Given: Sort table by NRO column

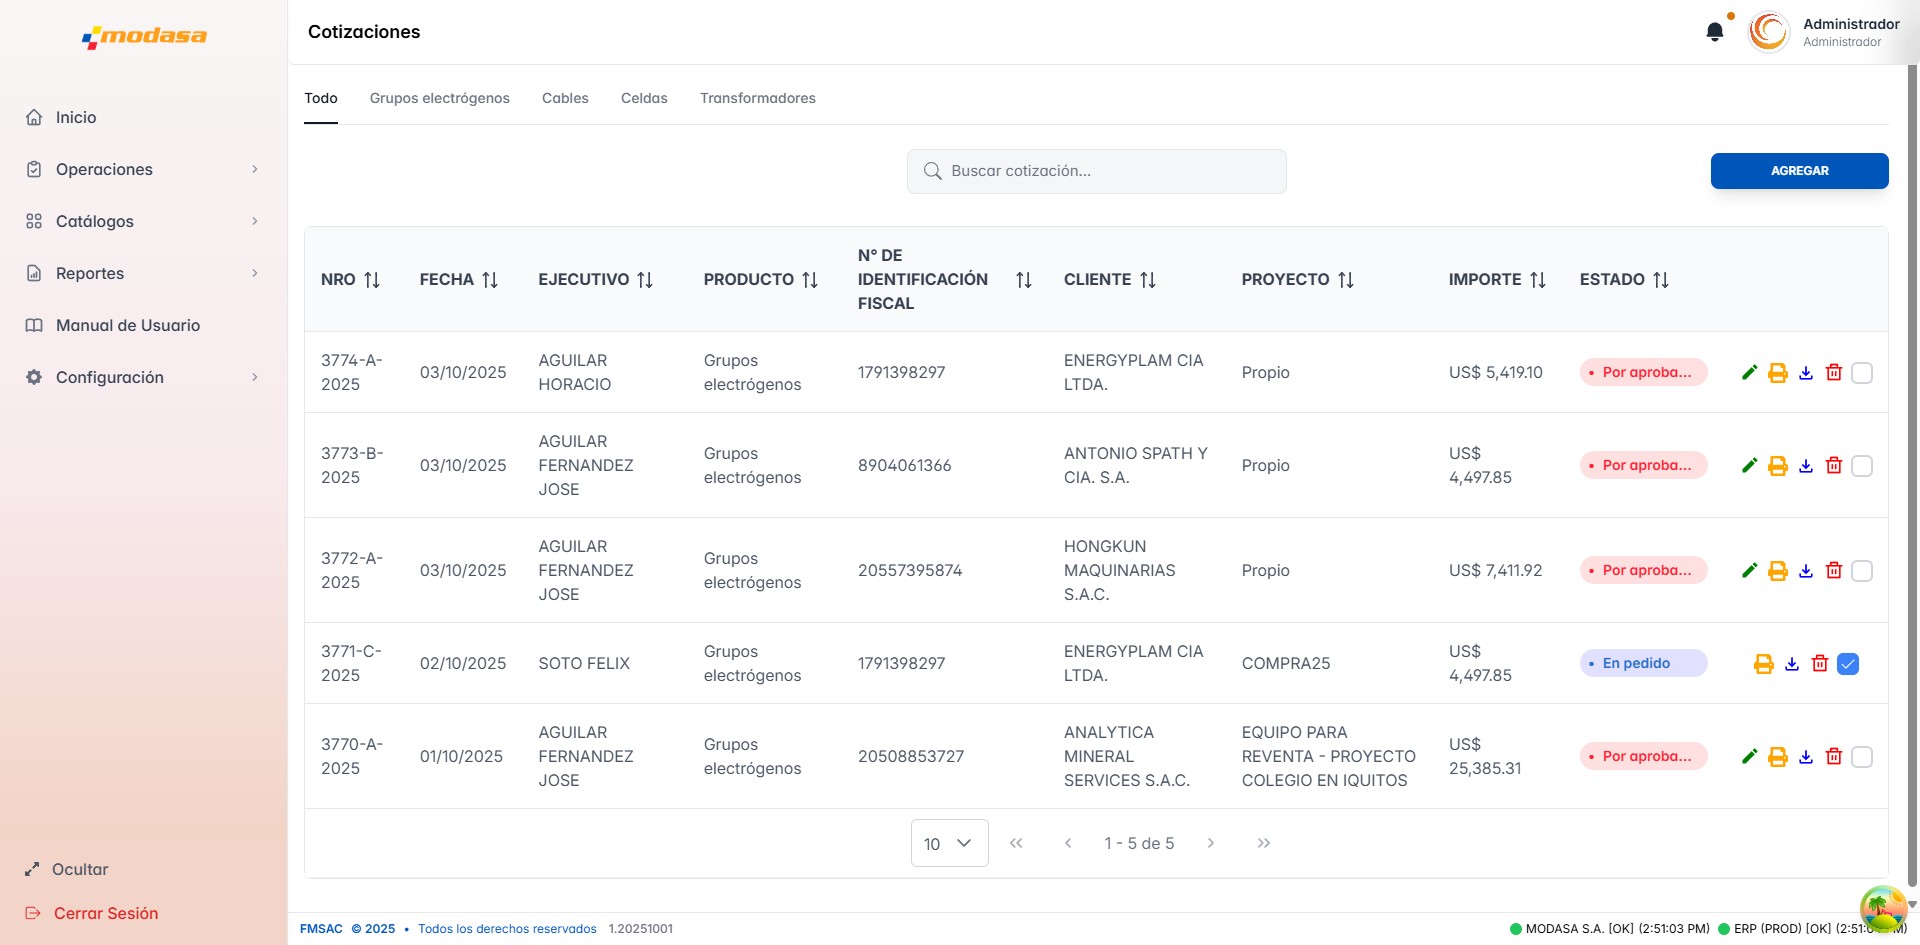Looking at the screenshot, I should point(371,280).
